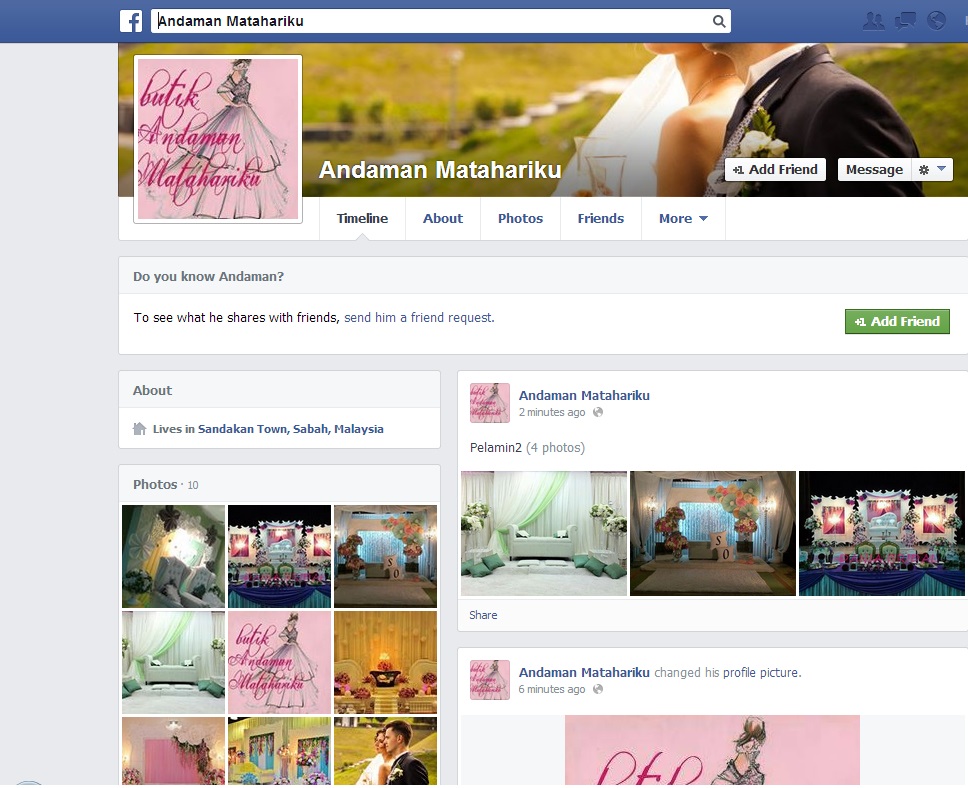This screenshot has height=788, width=968.
Task: Open the gear dropdown next to Message
Action: tap(932, 170)
